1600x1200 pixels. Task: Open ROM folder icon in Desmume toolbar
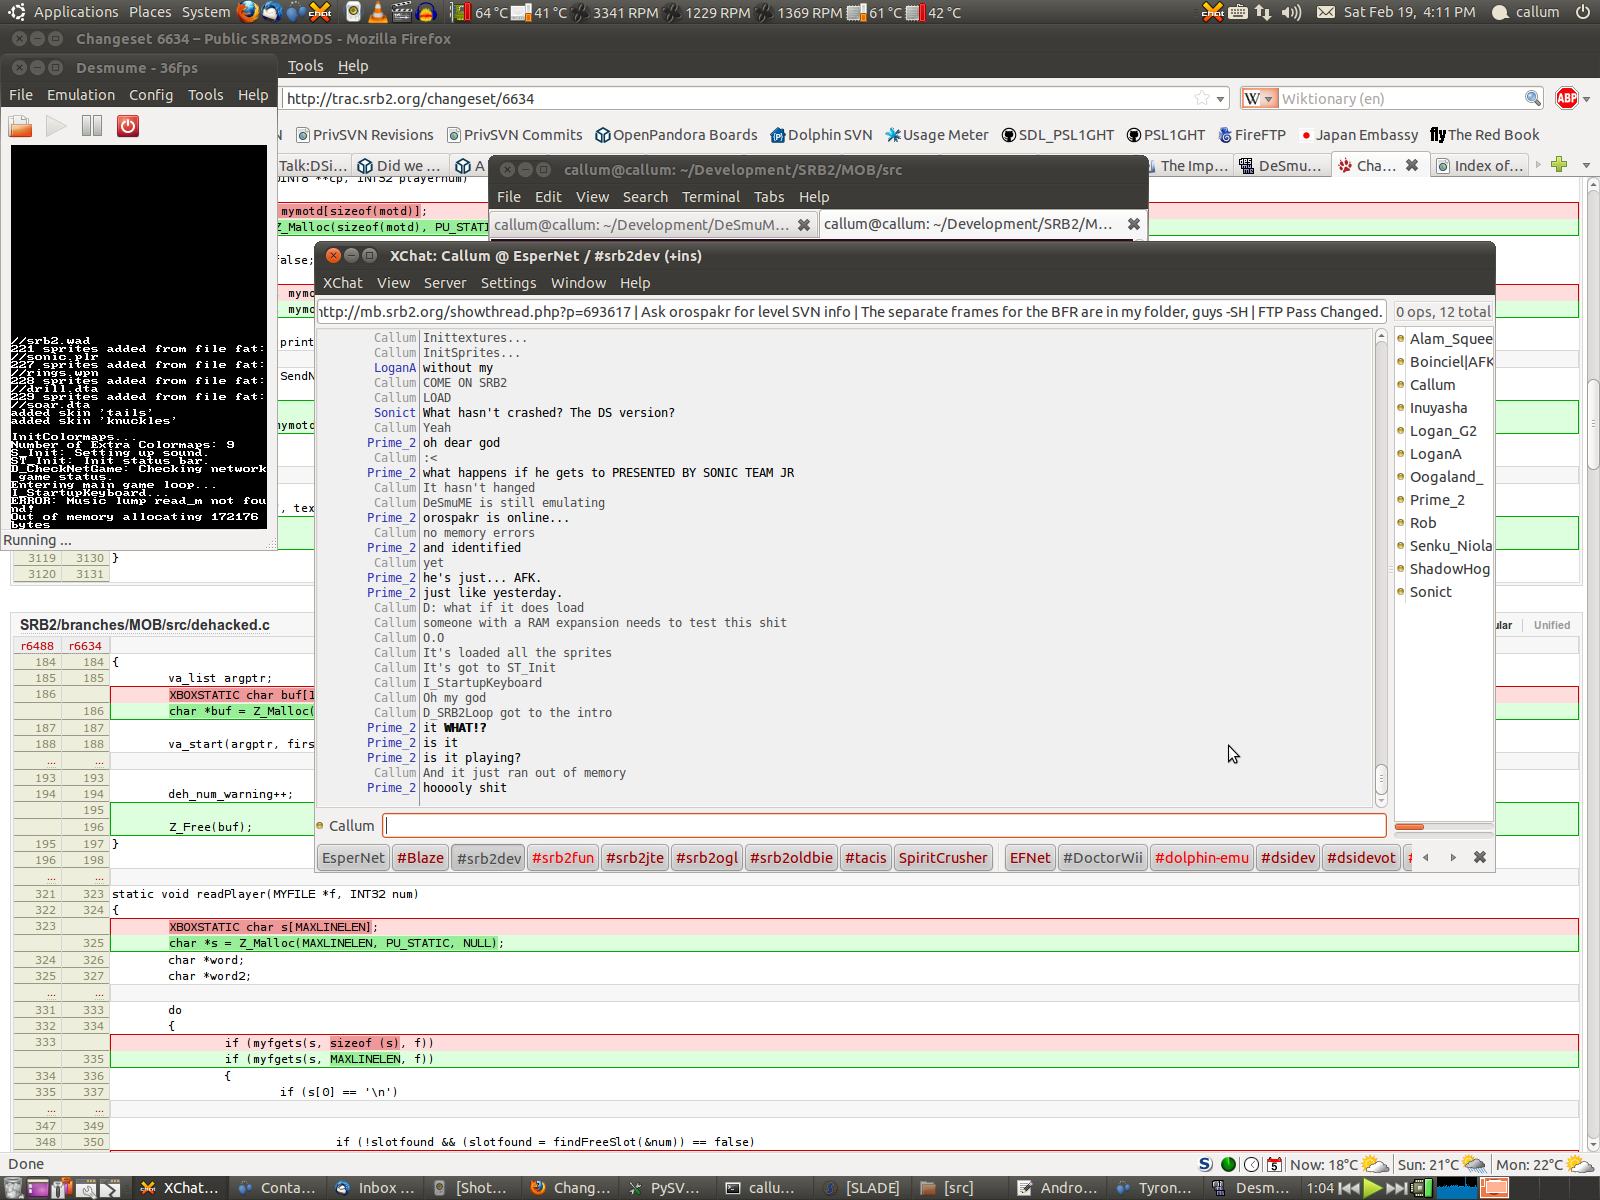(20, 126)
